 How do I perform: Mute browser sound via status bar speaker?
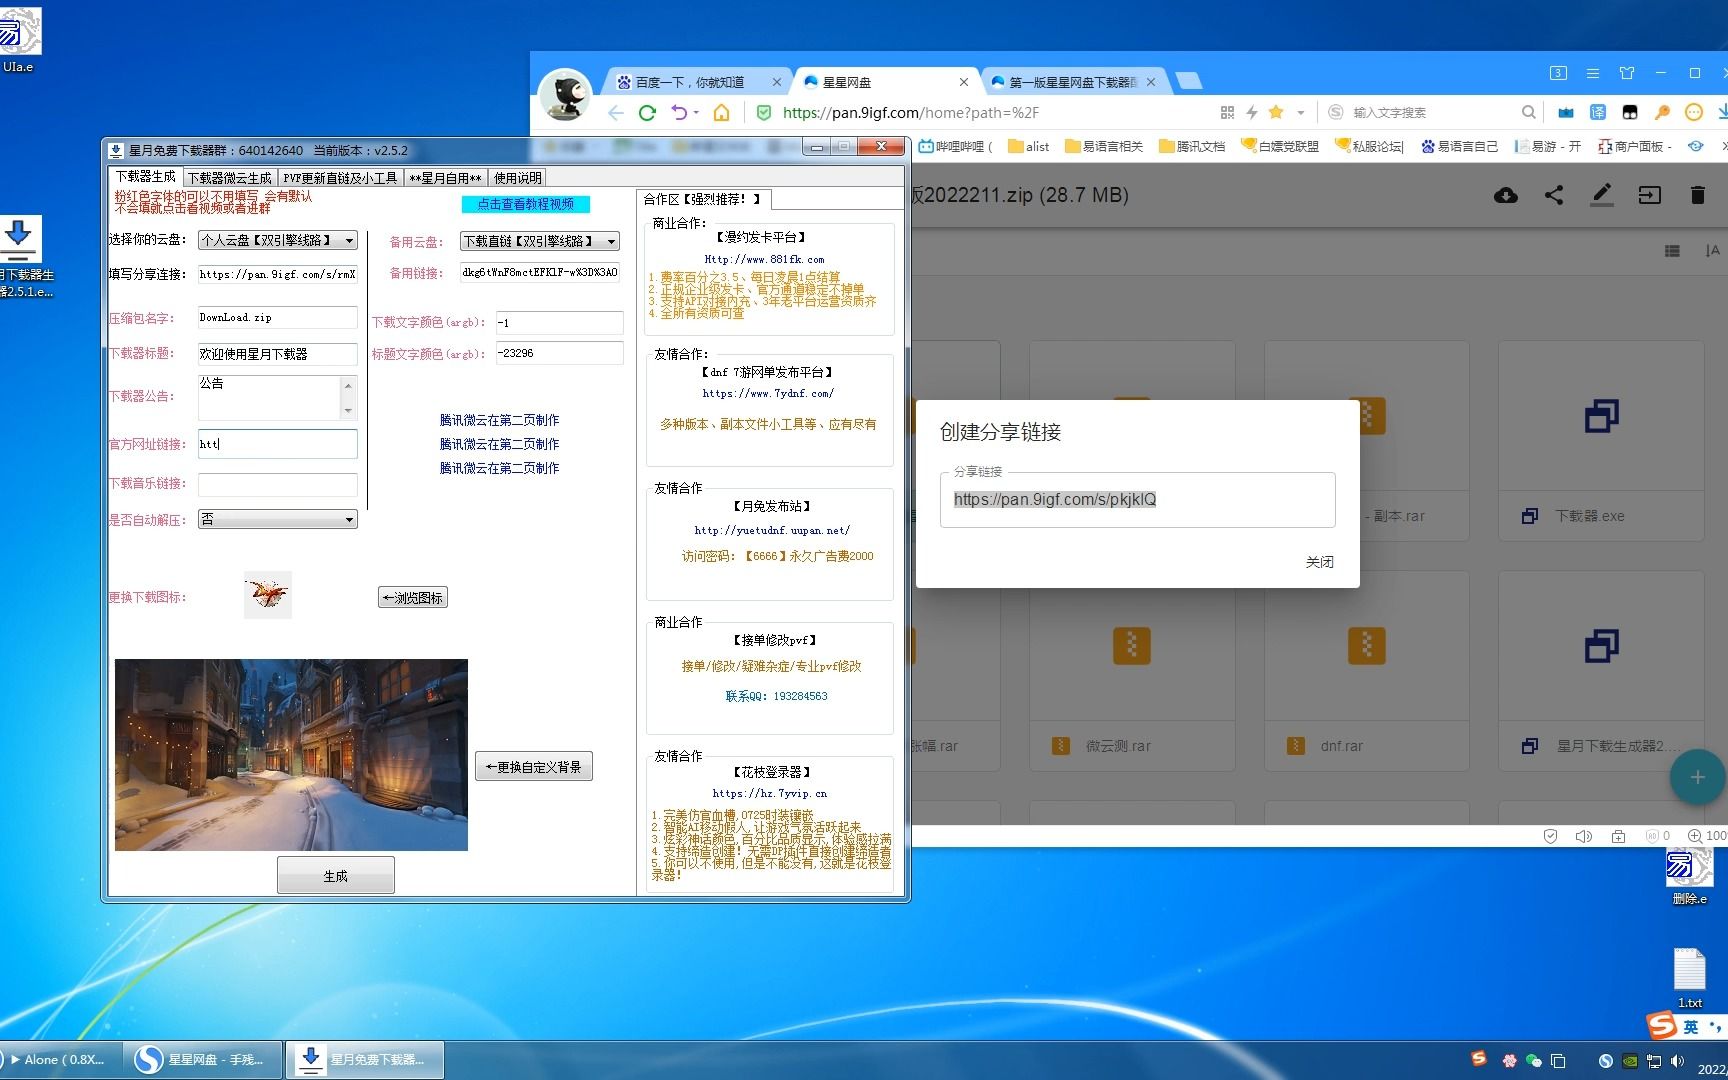1583,836
